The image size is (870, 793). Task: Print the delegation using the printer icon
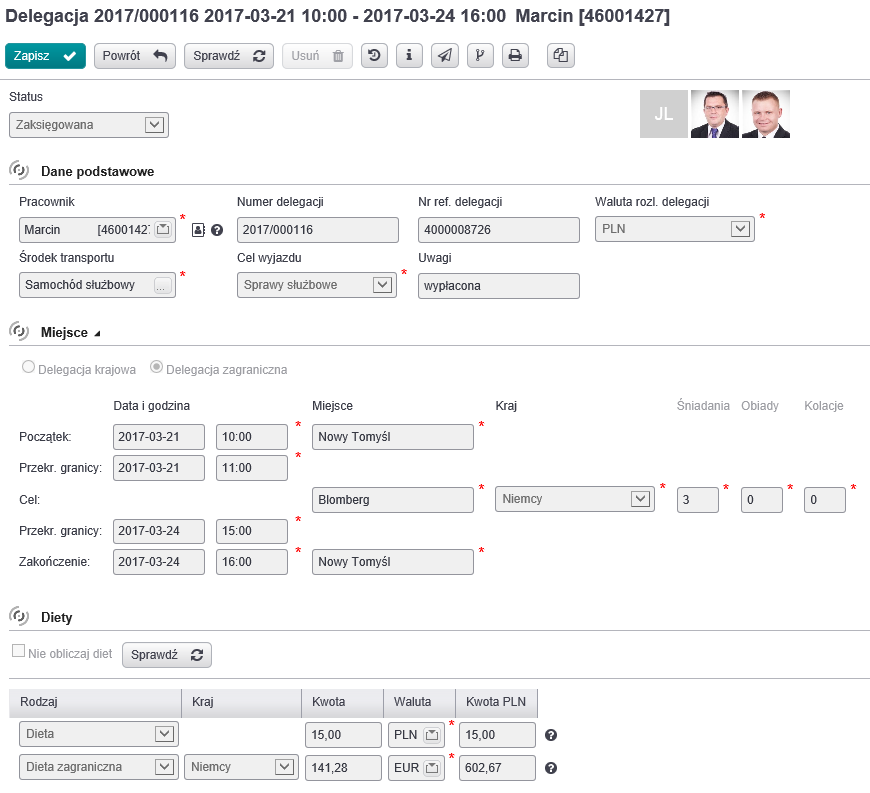515,56
